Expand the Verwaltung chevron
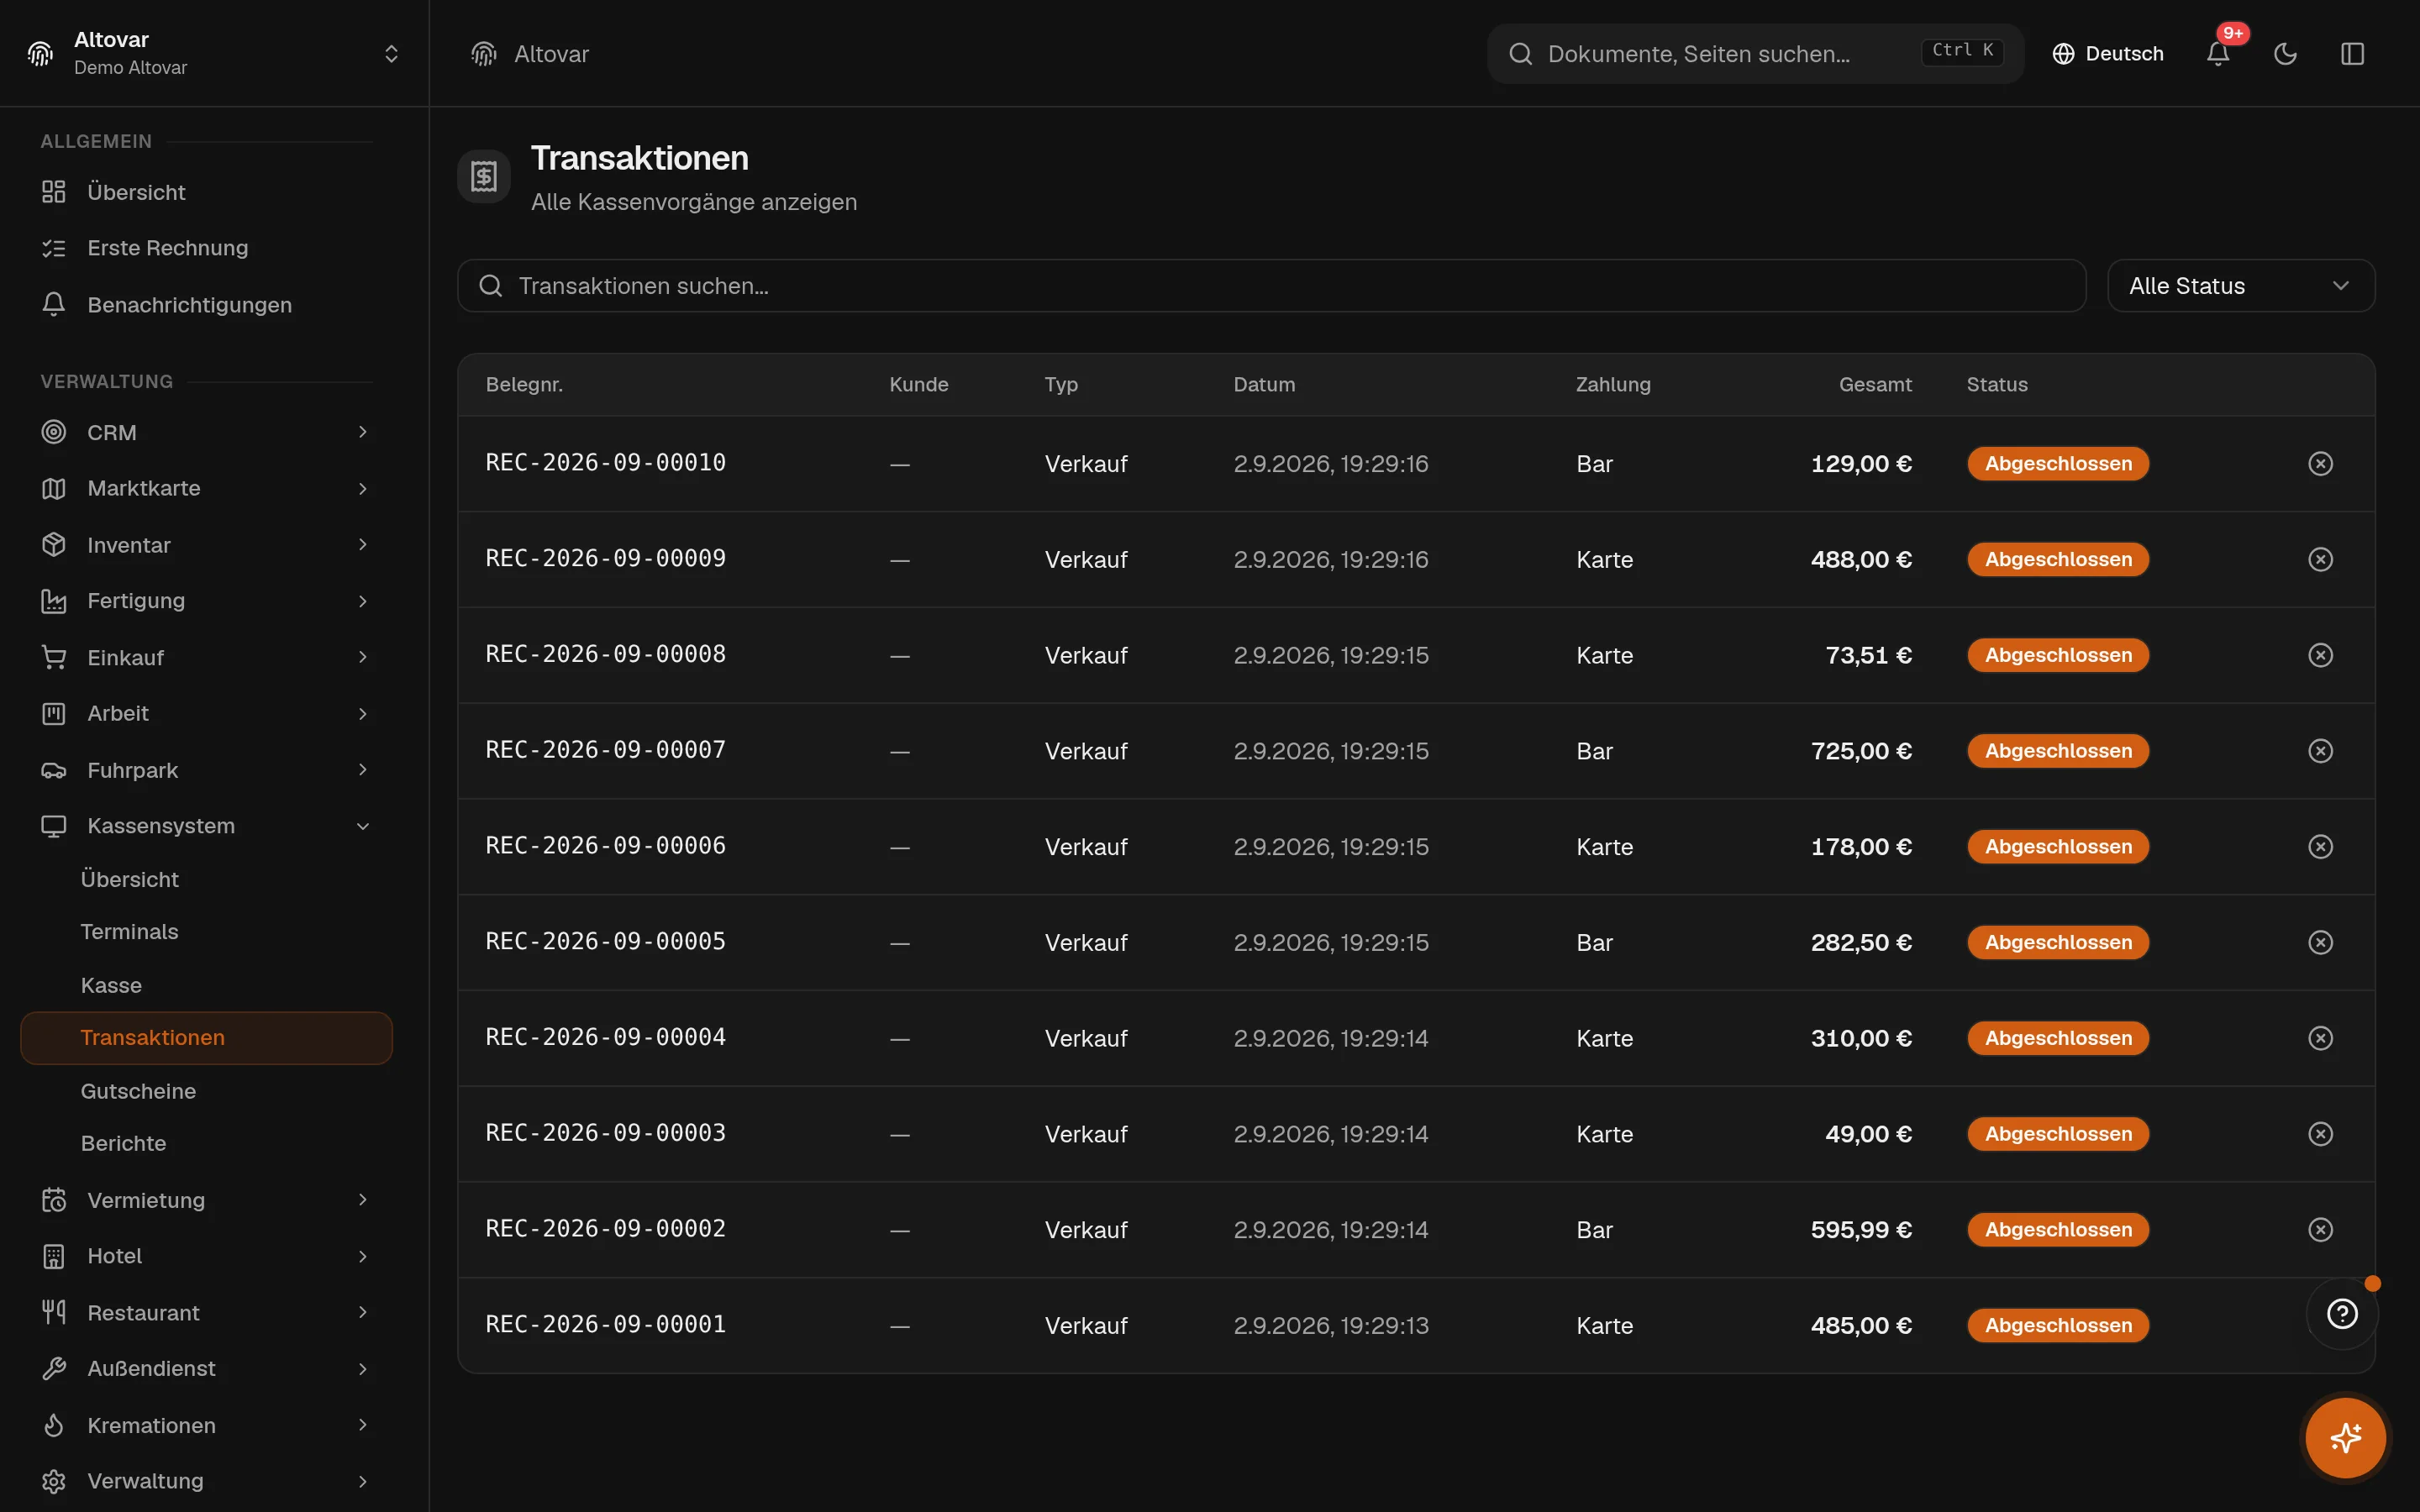 (363, 1481)
